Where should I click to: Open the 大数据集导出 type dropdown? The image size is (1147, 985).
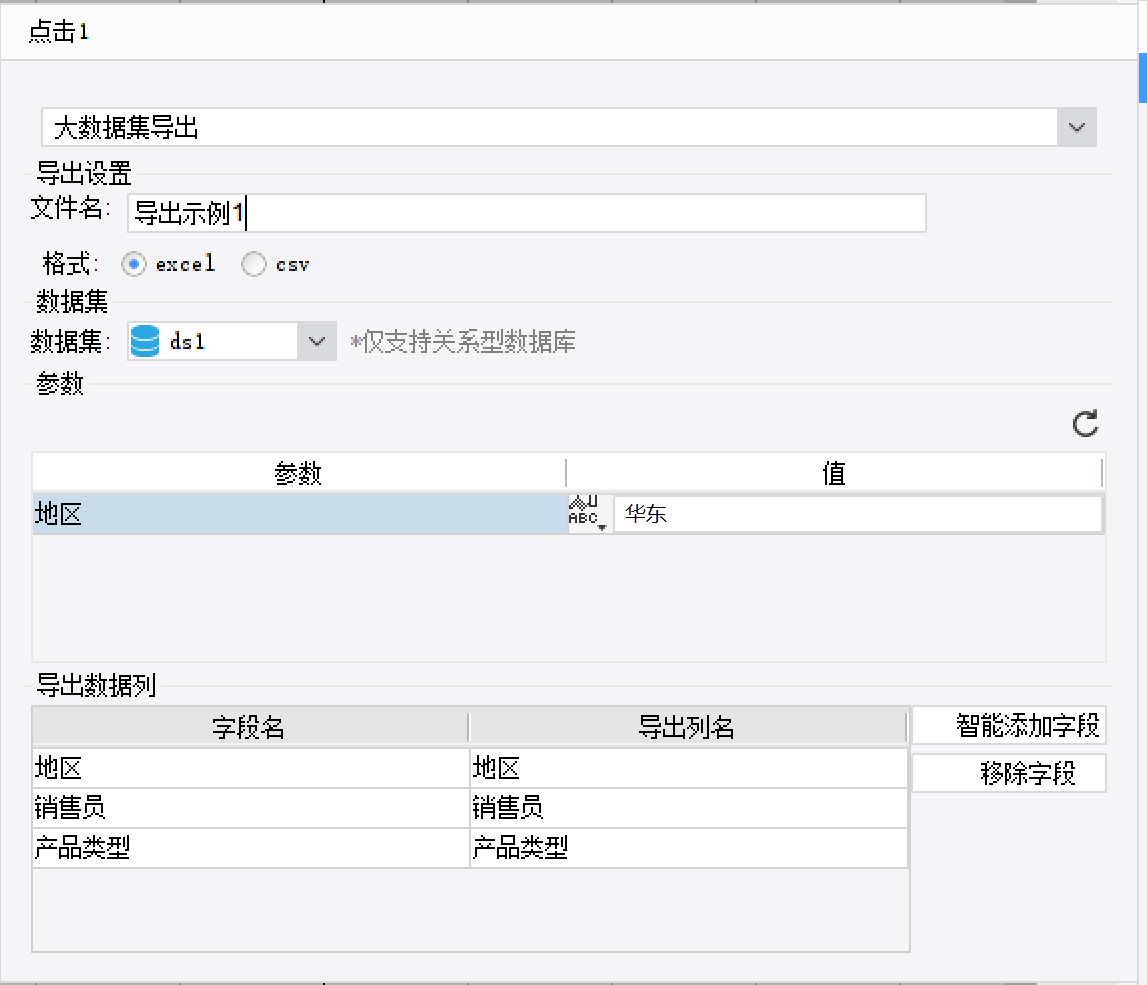click(1077, 128)
